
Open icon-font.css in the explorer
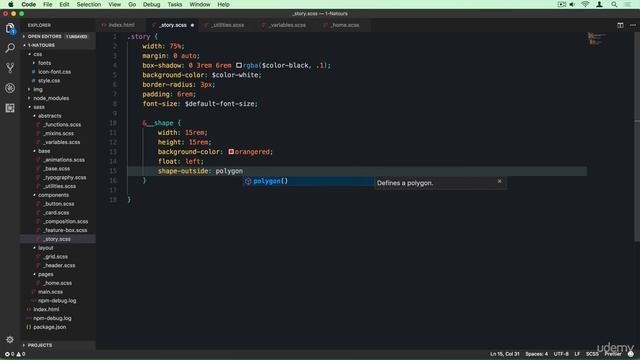54,72
